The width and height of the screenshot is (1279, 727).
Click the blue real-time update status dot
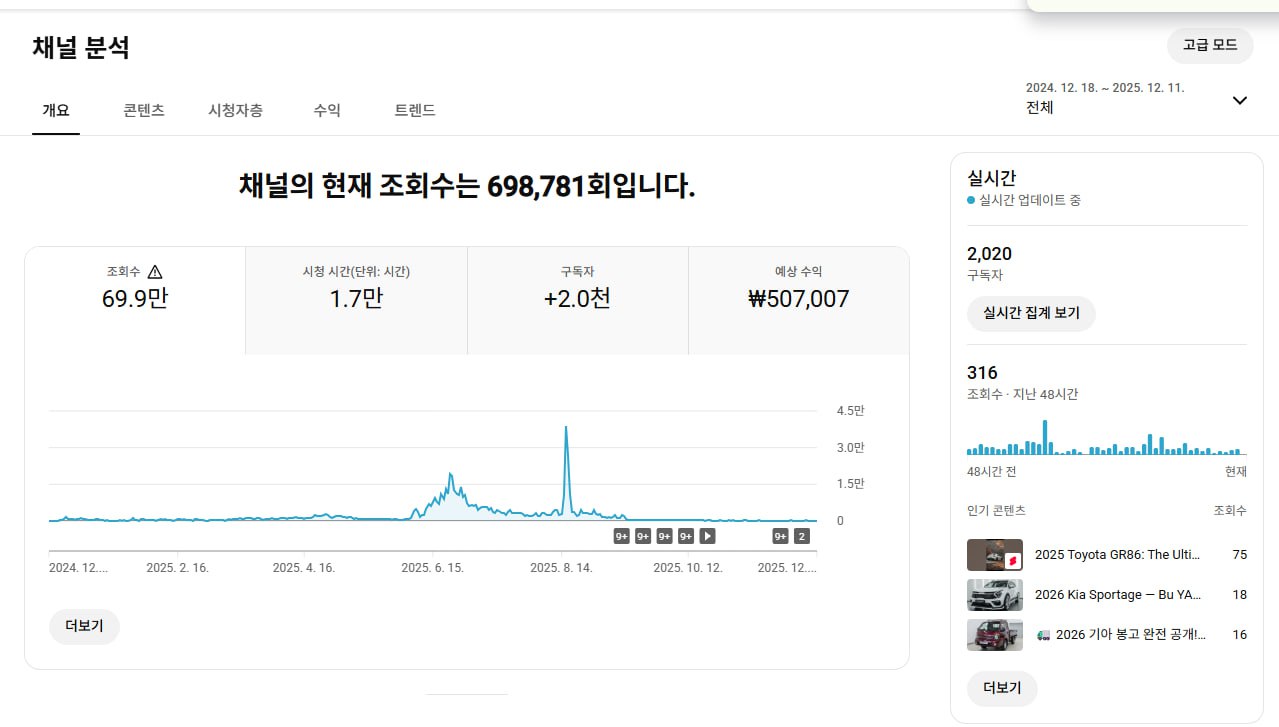[x=971, y=200]
